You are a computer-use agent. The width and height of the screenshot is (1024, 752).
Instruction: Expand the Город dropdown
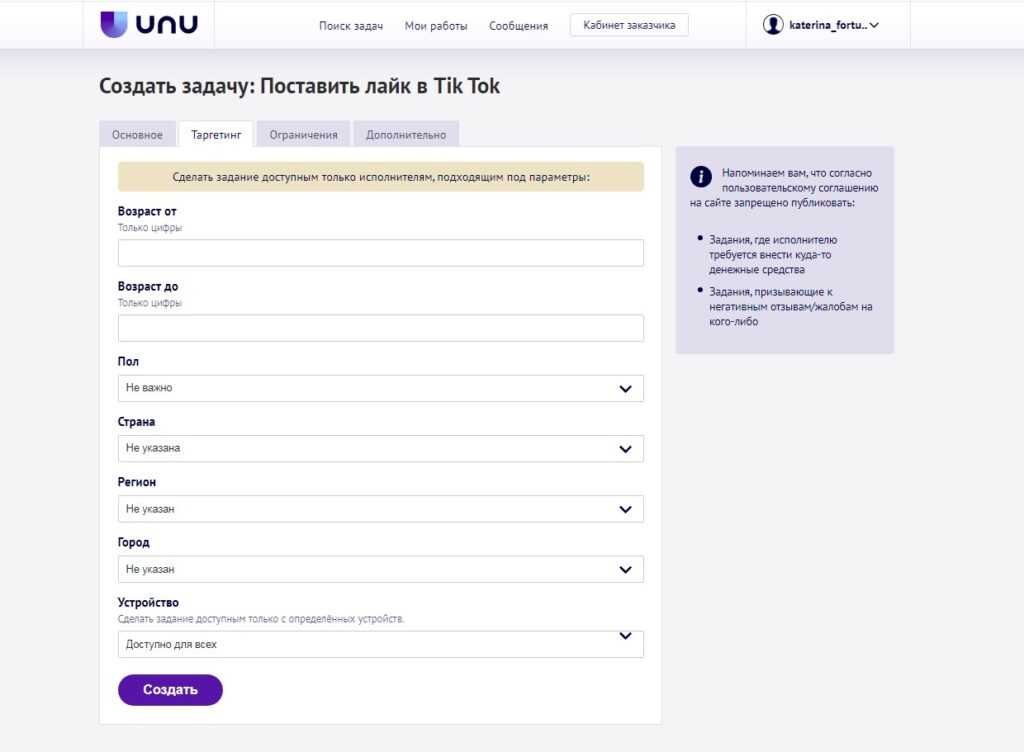coord(381,569)
